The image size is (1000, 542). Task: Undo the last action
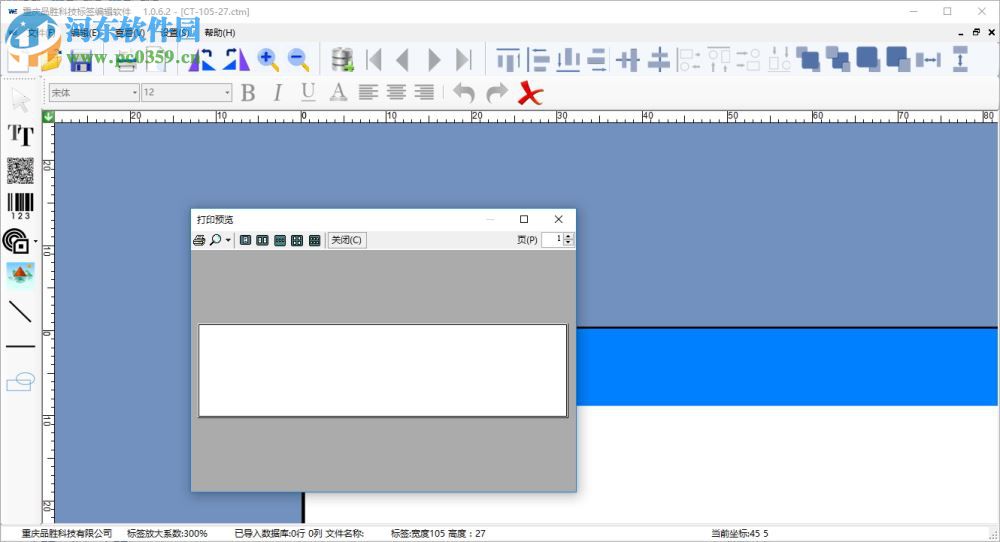point(464,93)
